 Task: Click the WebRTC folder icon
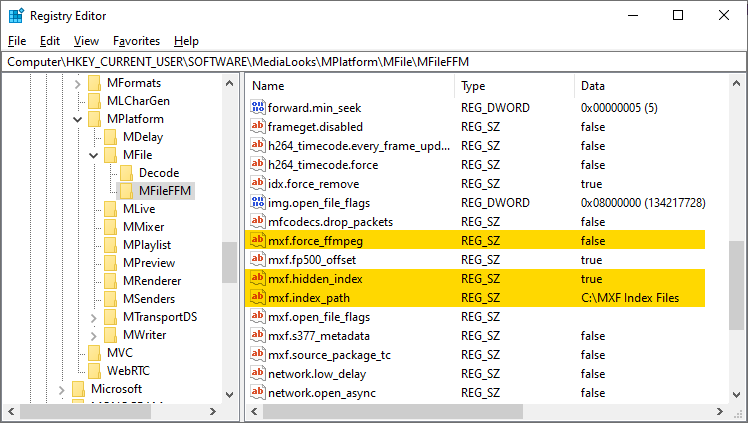(x=94, y=371)
